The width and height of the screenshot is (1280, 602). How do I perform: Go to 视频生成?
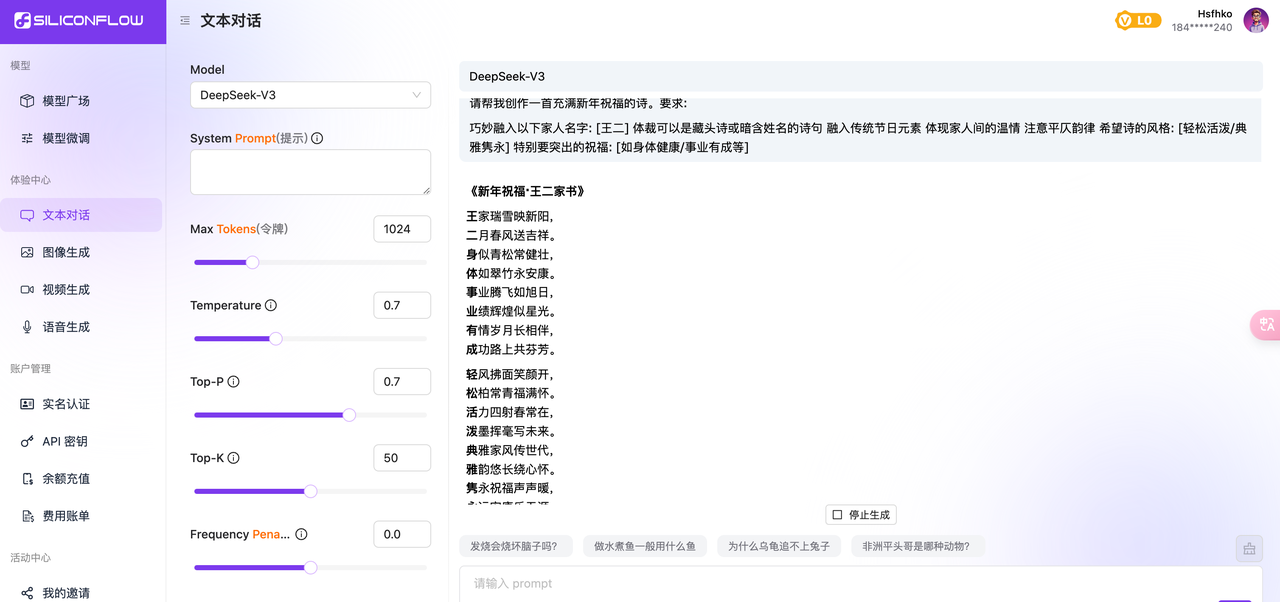pyautogui.click(x=82, y=289)
